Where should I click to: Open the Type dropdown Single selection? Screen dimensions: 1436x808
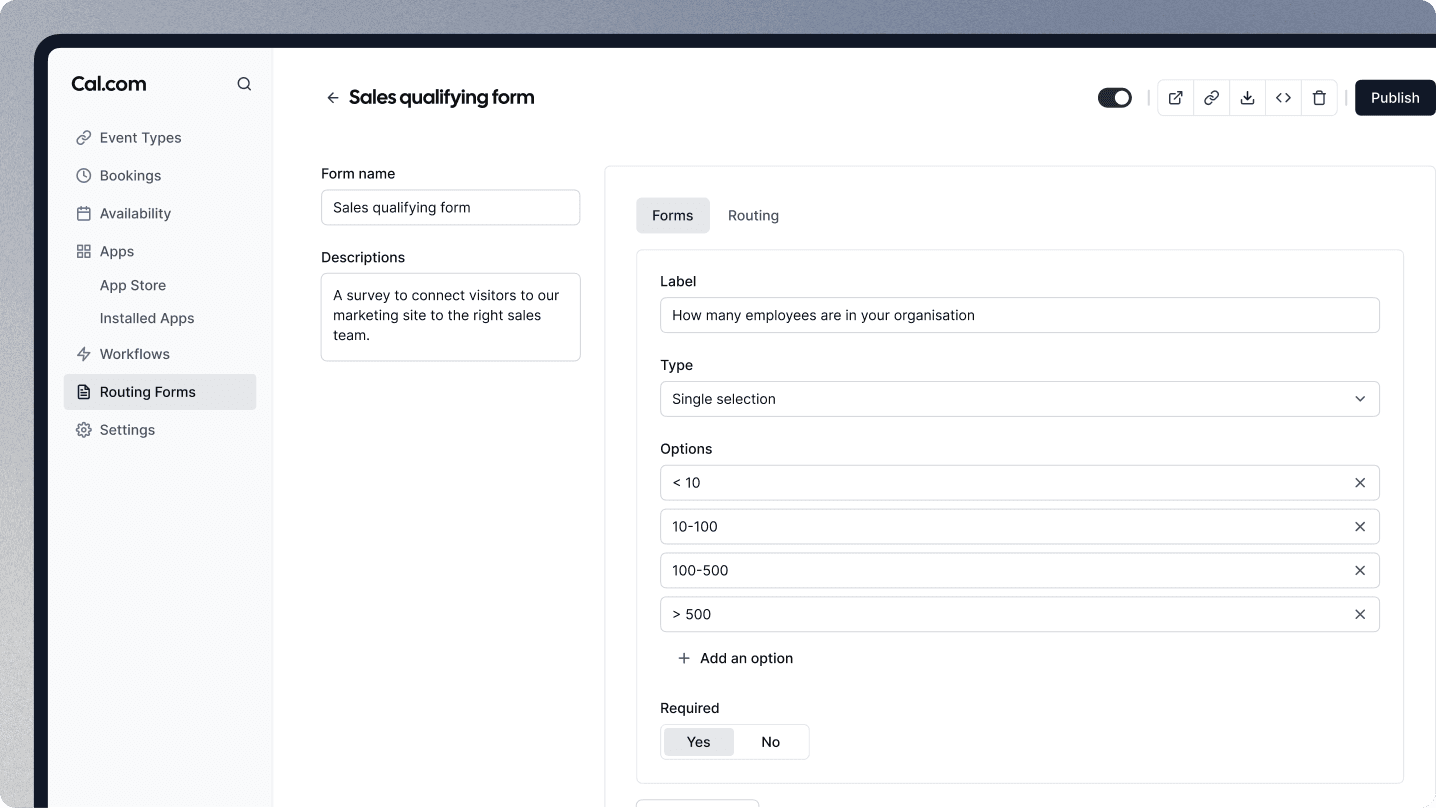[x=1020, y=399]
